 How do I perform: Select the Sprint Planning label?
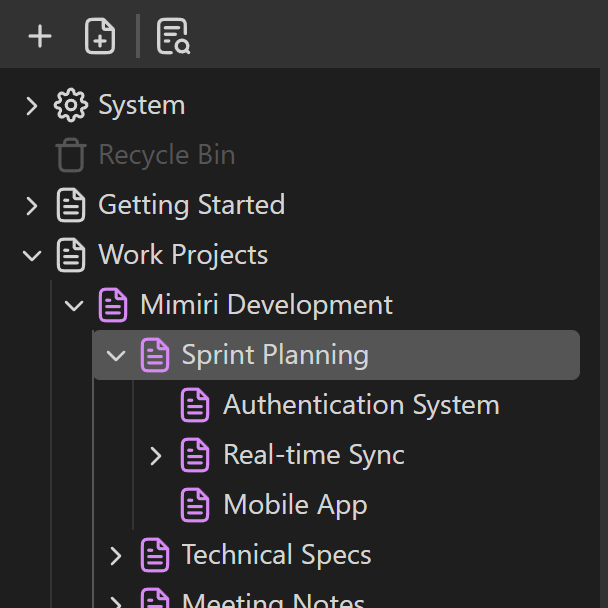coord(275,355)
